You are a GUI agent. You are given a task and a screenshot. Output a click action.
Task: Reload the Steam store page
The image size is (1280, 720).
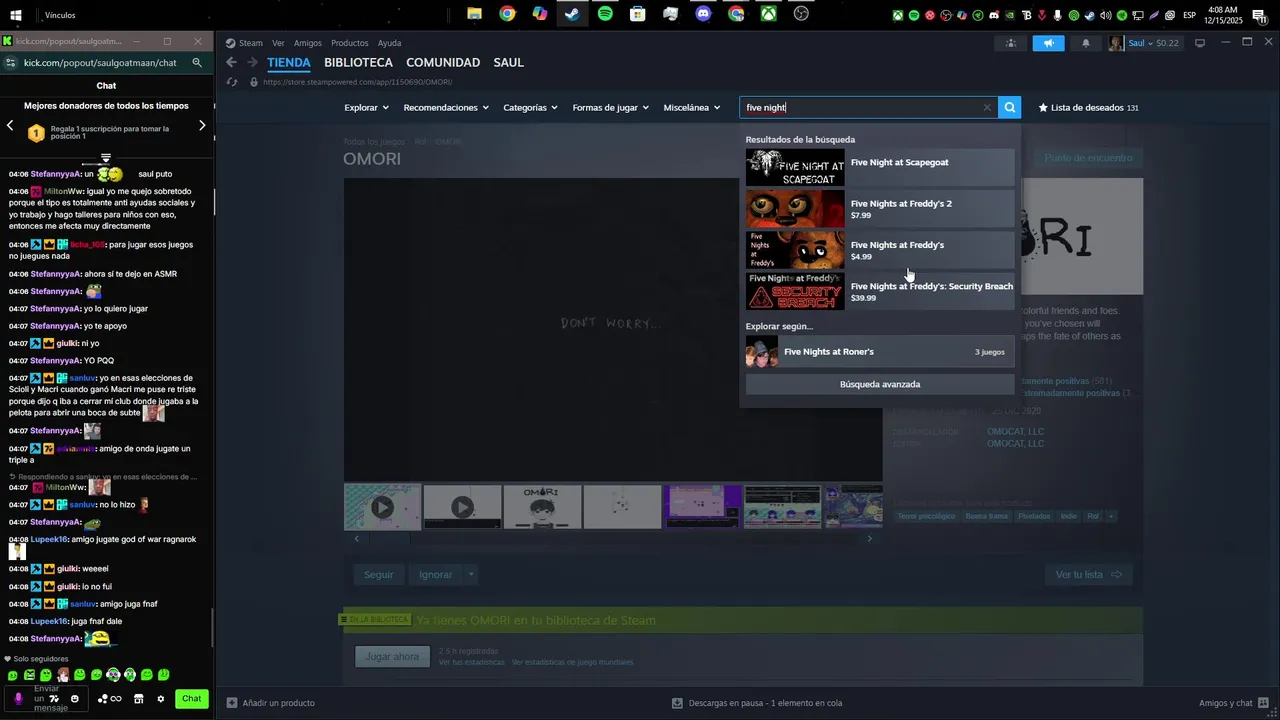point(232,82)
